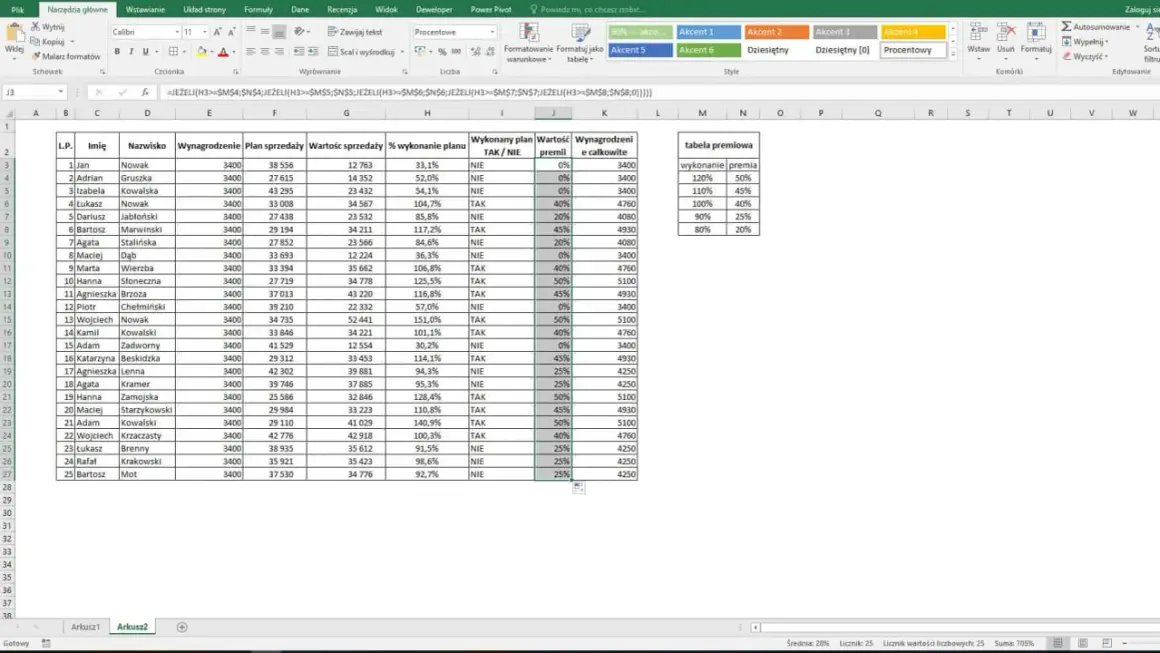Apply the Akcent 2 orange cell style
Image resolution: width=1160 pixels, height=653 pixels.
[777, 32]
